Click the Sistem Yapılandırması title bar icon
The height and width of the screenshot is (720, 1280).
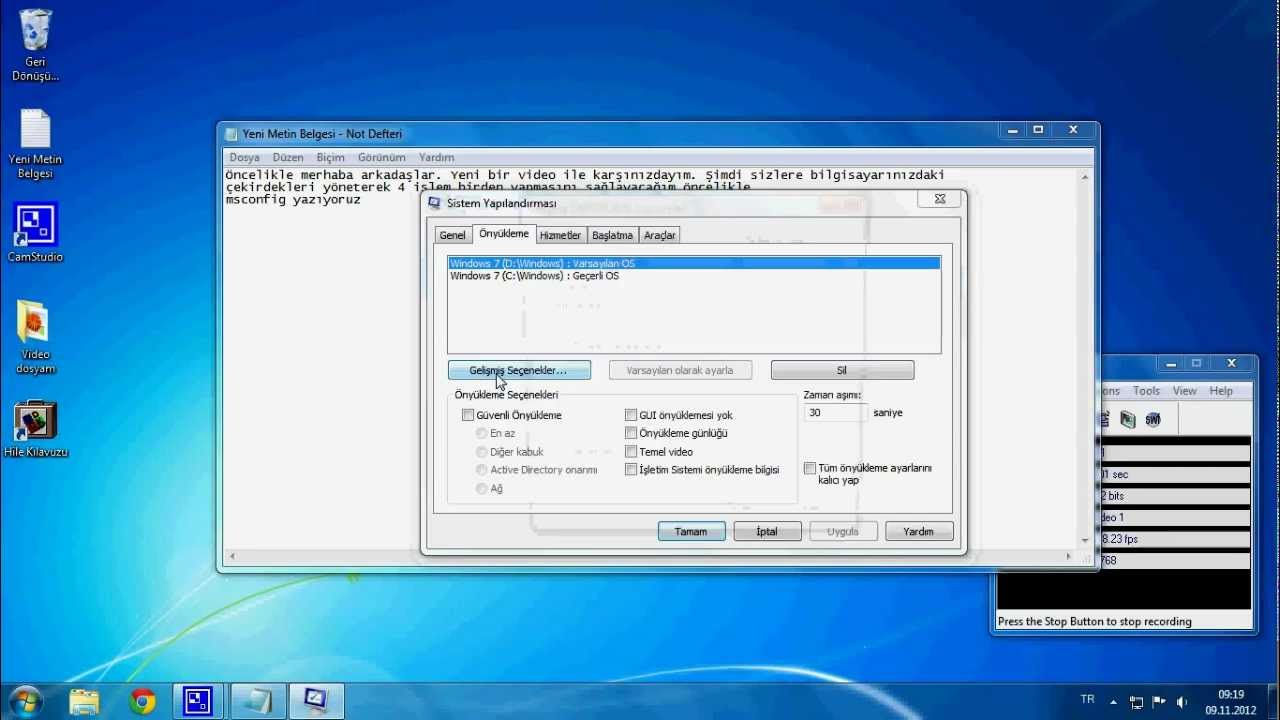pyautogui.click(x=434, y=203)
